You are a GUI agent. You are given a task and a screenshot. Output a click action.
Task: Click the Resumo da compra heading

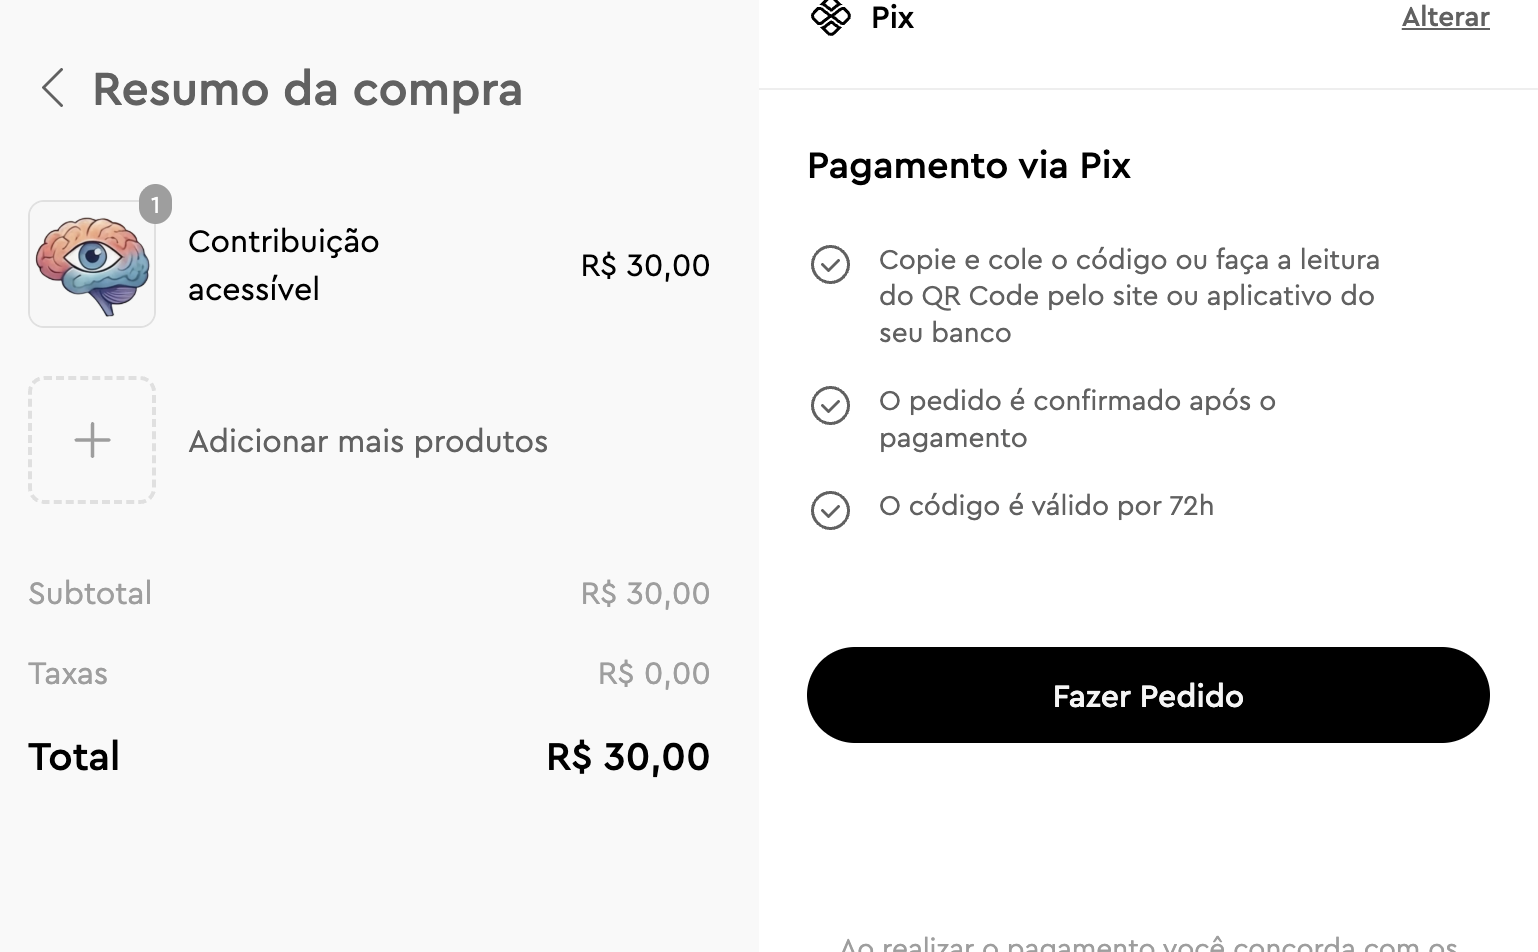point(307,89)
